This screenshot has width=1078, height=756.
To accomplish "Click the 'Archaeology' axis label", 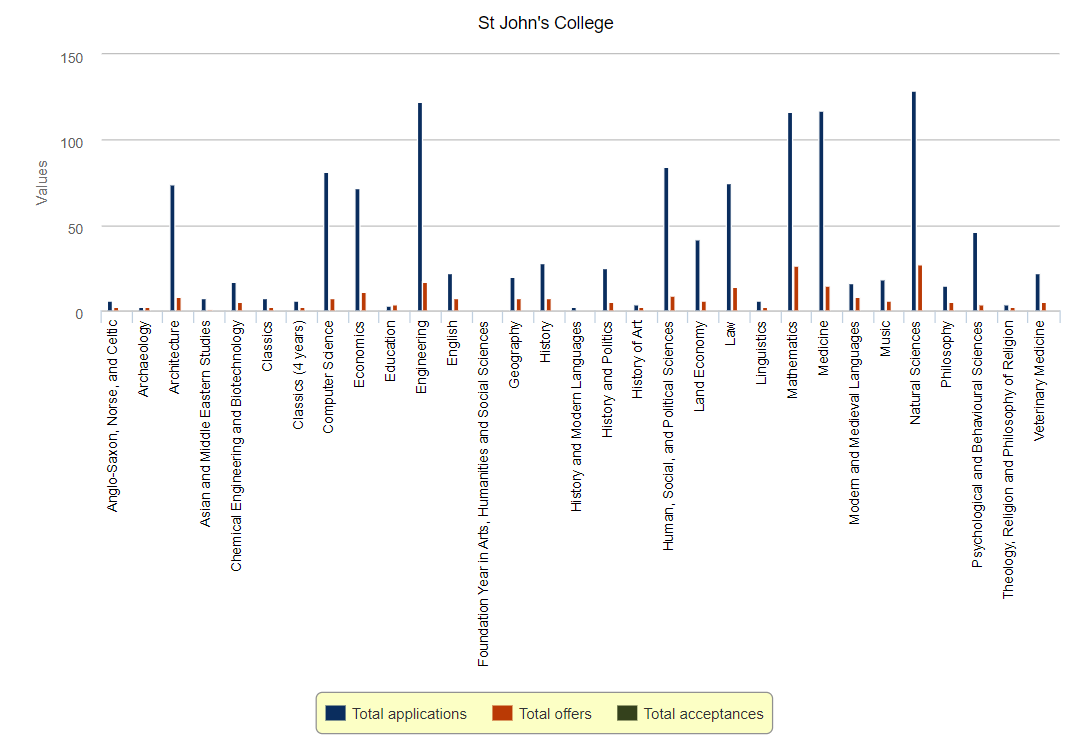I will click(143, 358).
